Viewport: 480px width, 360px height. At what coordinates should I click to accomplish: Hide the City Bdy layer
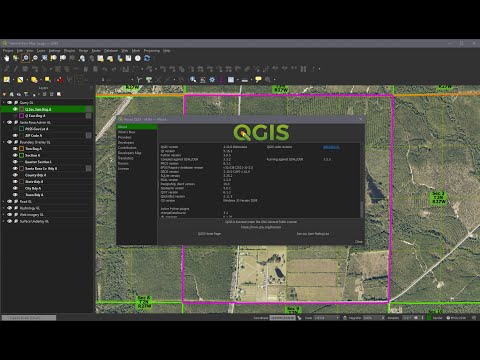click(15, 188)
